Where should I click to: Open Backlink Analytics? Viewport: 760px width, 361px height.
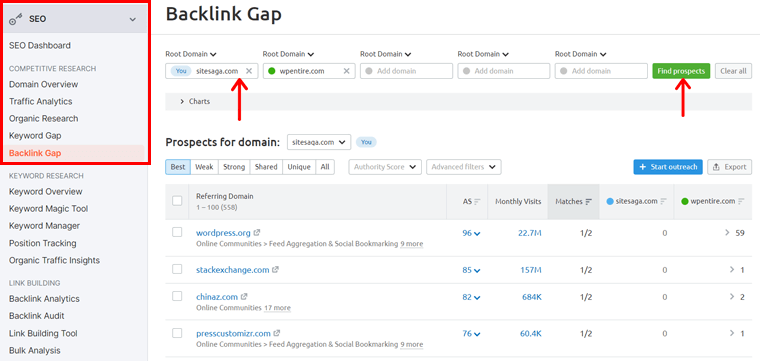click(44, 299)
